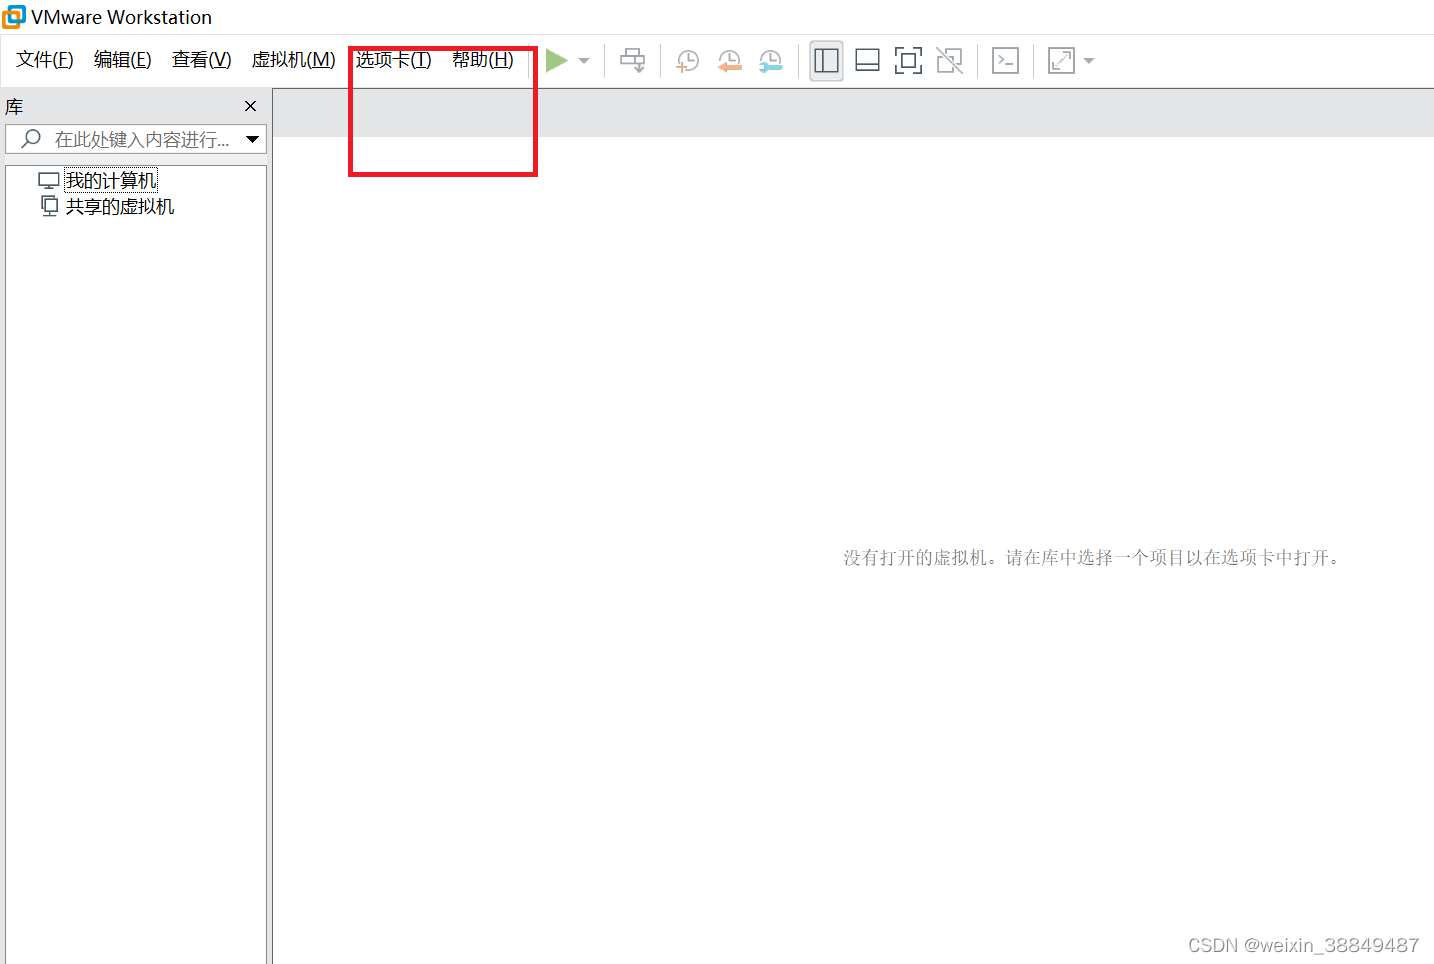Viewport: 1434px width, 964px height.
Task: Revert to the previous snapshot icon
Action: [x=729, y=61]
